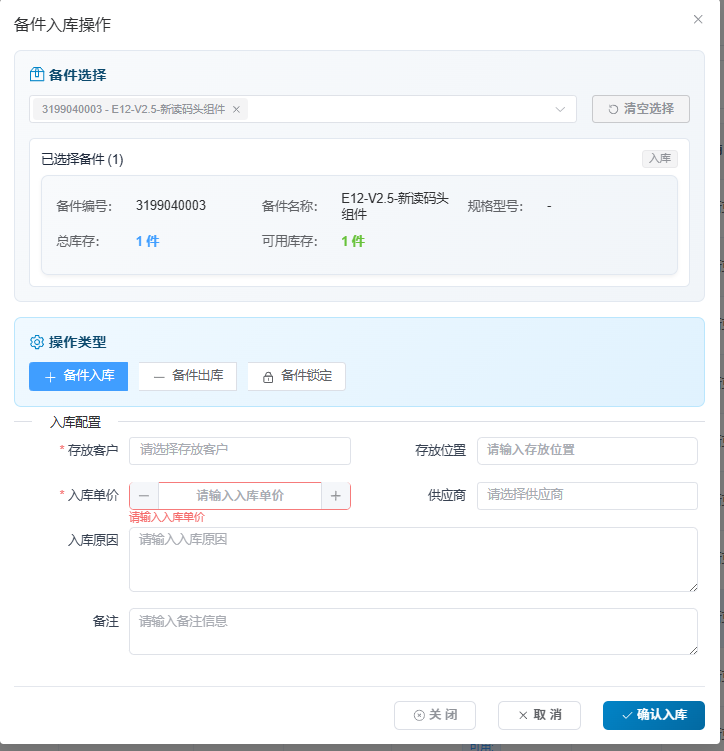Image resolution: width=724 pixels, height=751 pixels.
Task: Focus the 入库单价 number input
Action: tap(240, 496)
